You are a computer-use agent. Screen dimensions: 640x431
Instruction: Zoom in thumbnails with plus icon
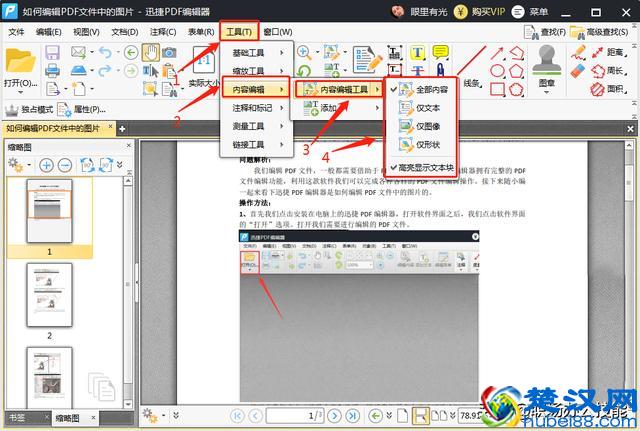click(47, 165)
